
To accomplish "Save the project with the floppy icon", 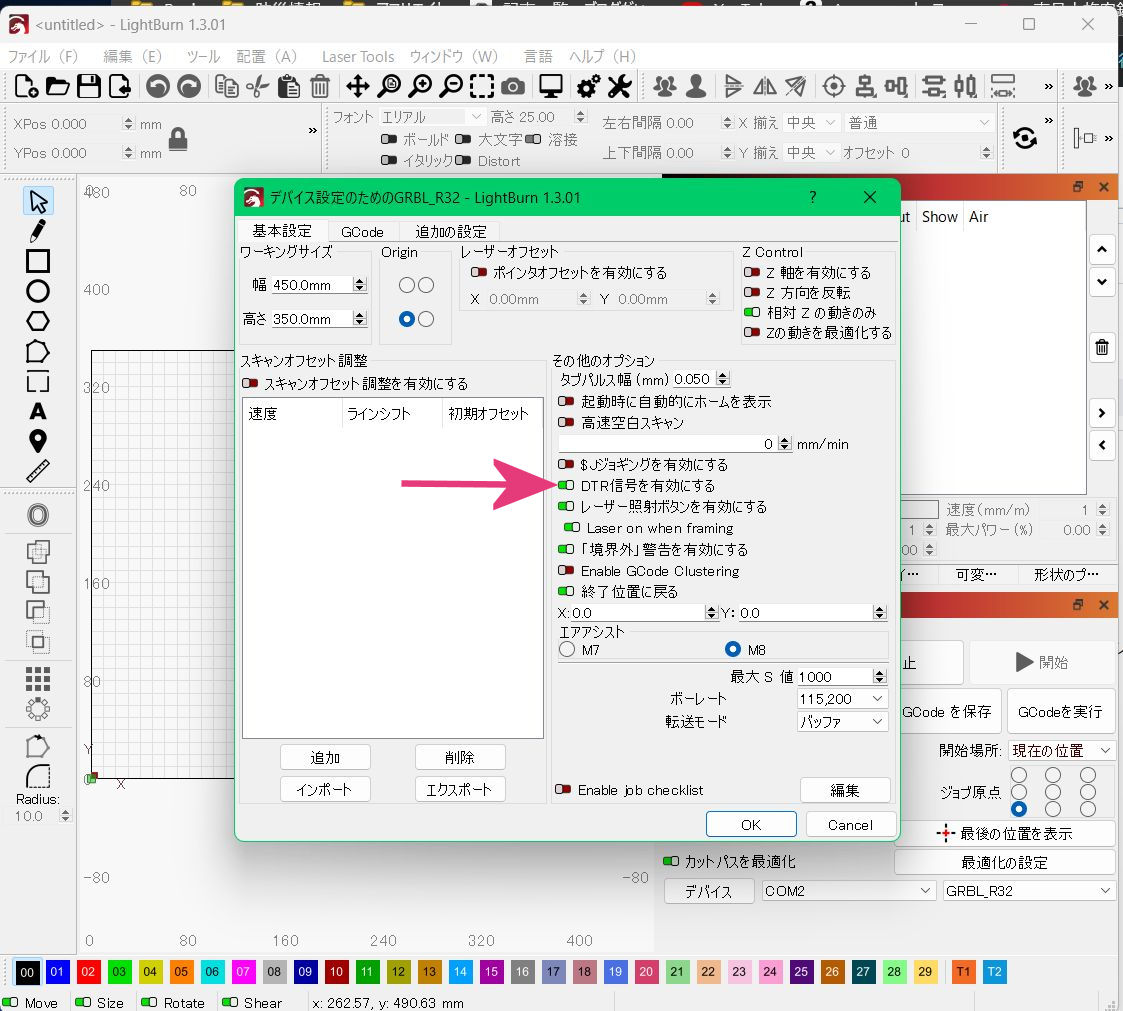I will (x=89, y=87).
